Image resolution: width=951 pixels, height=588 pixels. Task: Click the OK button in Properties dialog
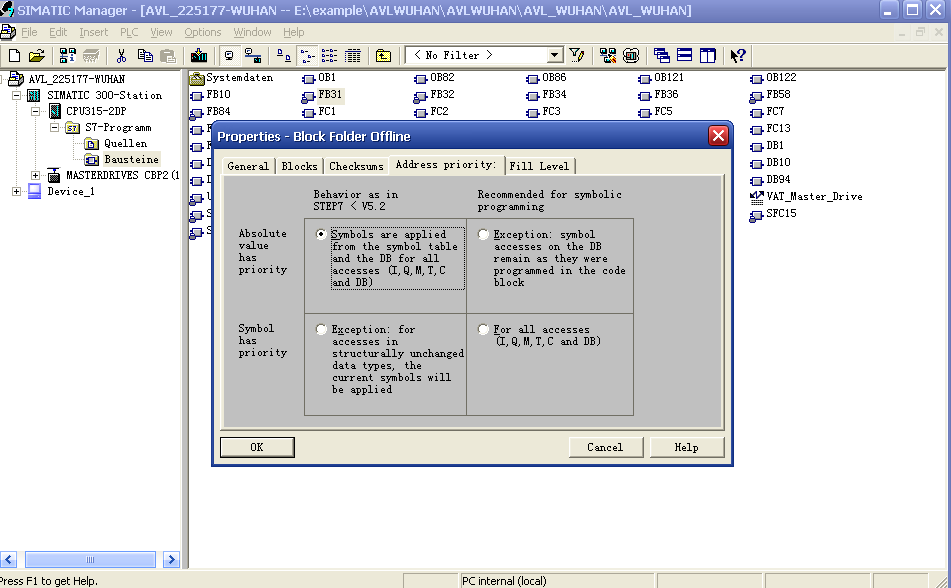(x=257, y=447)
